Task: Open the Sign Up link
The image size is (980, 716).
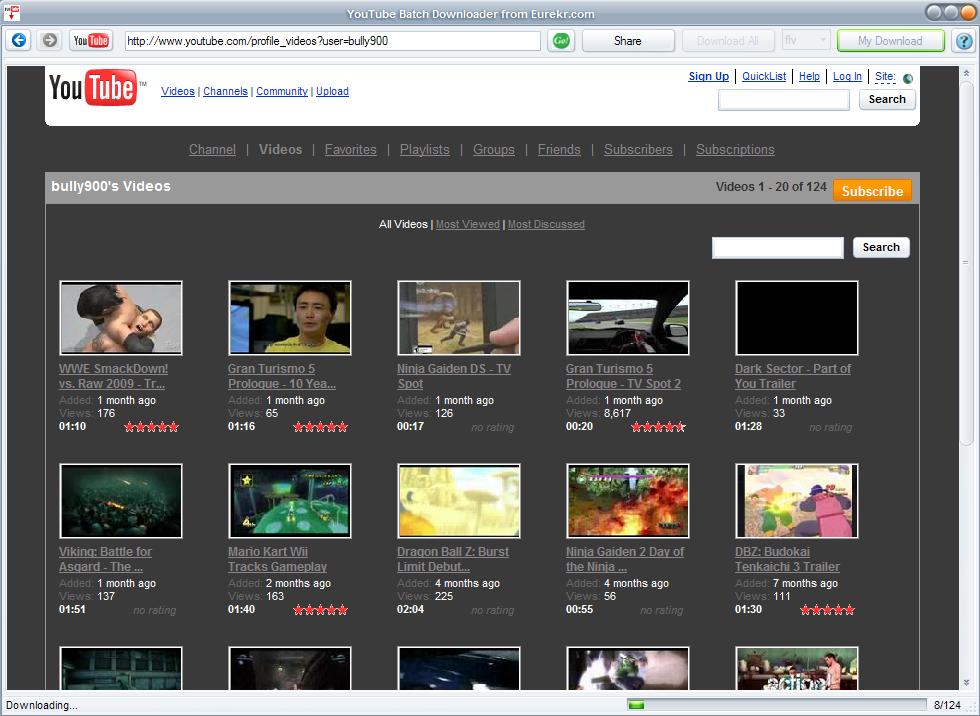Action: point(709,76)
